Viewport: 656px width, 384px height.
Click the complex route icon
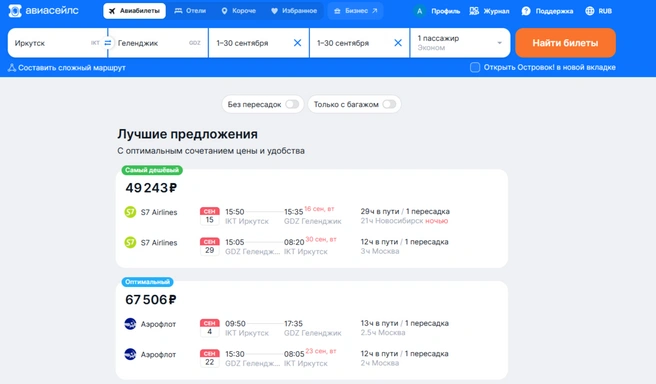coord(12,67)
